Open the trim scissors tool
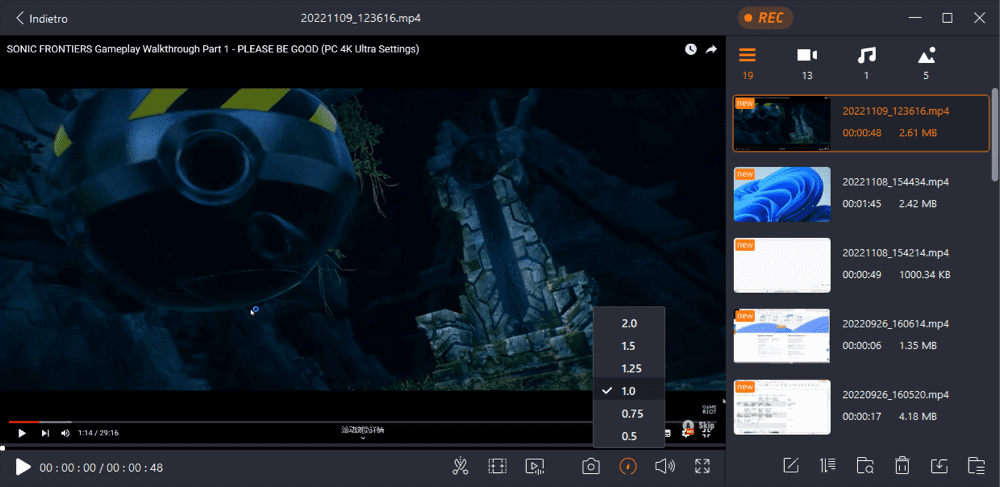The width and height of the screenshot is (1000, 487). tap(460, 467)
